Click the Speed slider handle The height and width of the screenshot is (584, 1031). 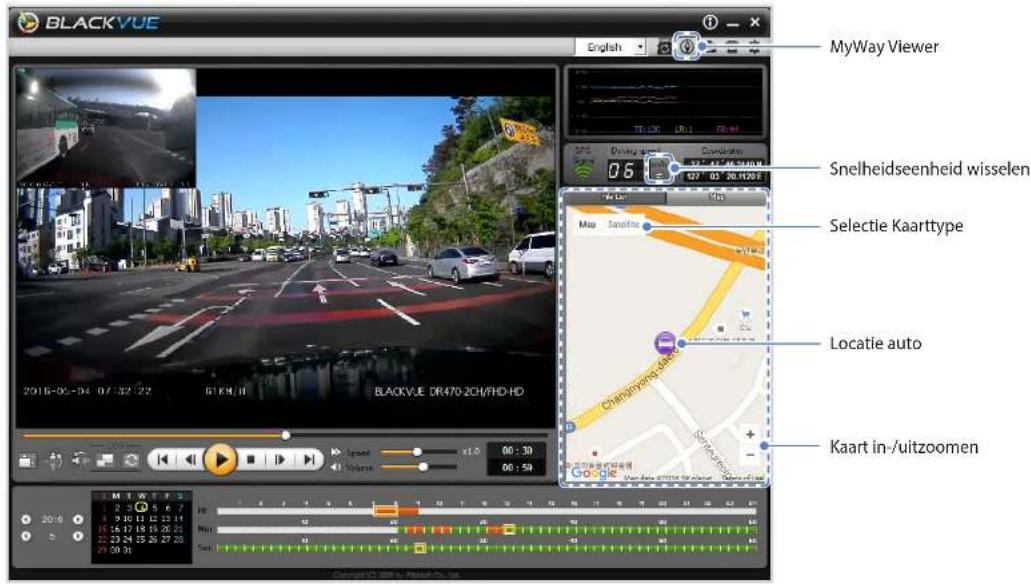tap(417, 452)
